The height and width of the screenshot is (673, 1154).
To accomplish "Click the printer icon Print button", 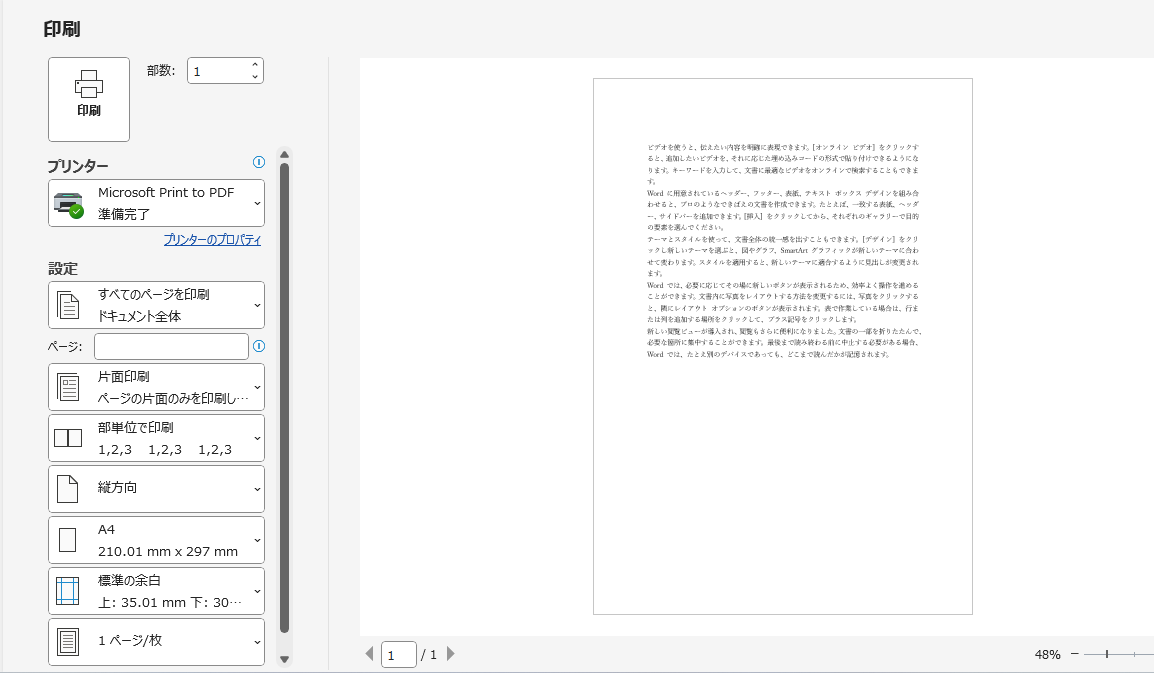I will (x=89, y=99).
